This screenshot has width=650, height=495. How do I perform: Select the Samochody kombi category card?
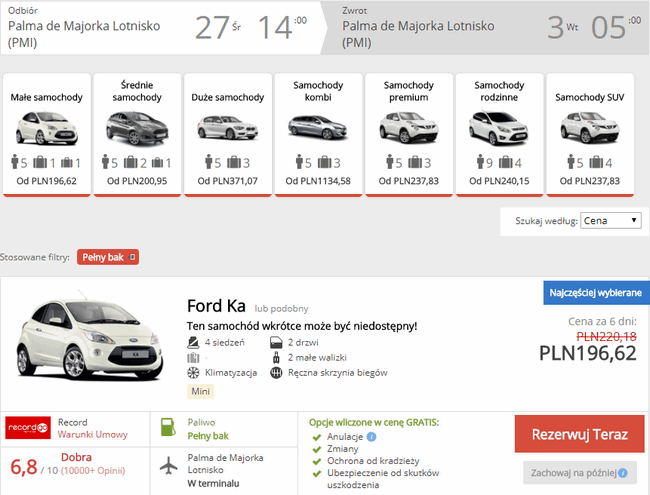coord(318,134)
